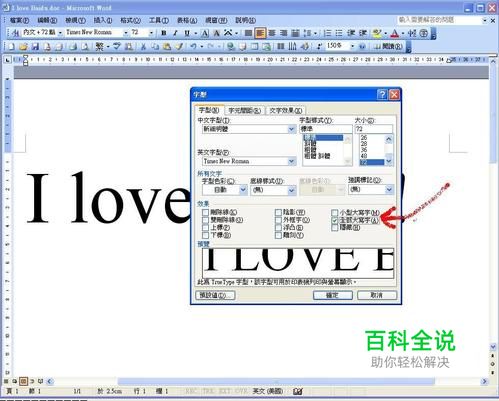Click the Open folder icon
This screenshot has height=401, width=499.
[23, 46]
